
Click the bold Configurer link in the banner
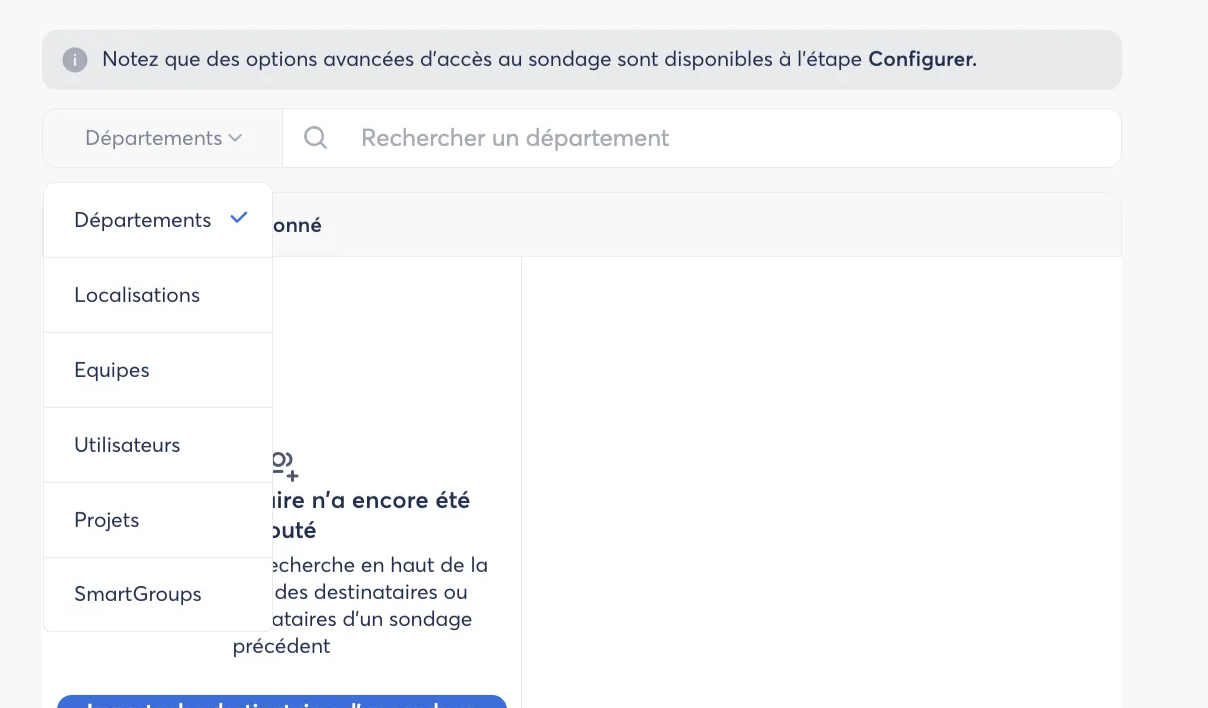pos(921,59)
